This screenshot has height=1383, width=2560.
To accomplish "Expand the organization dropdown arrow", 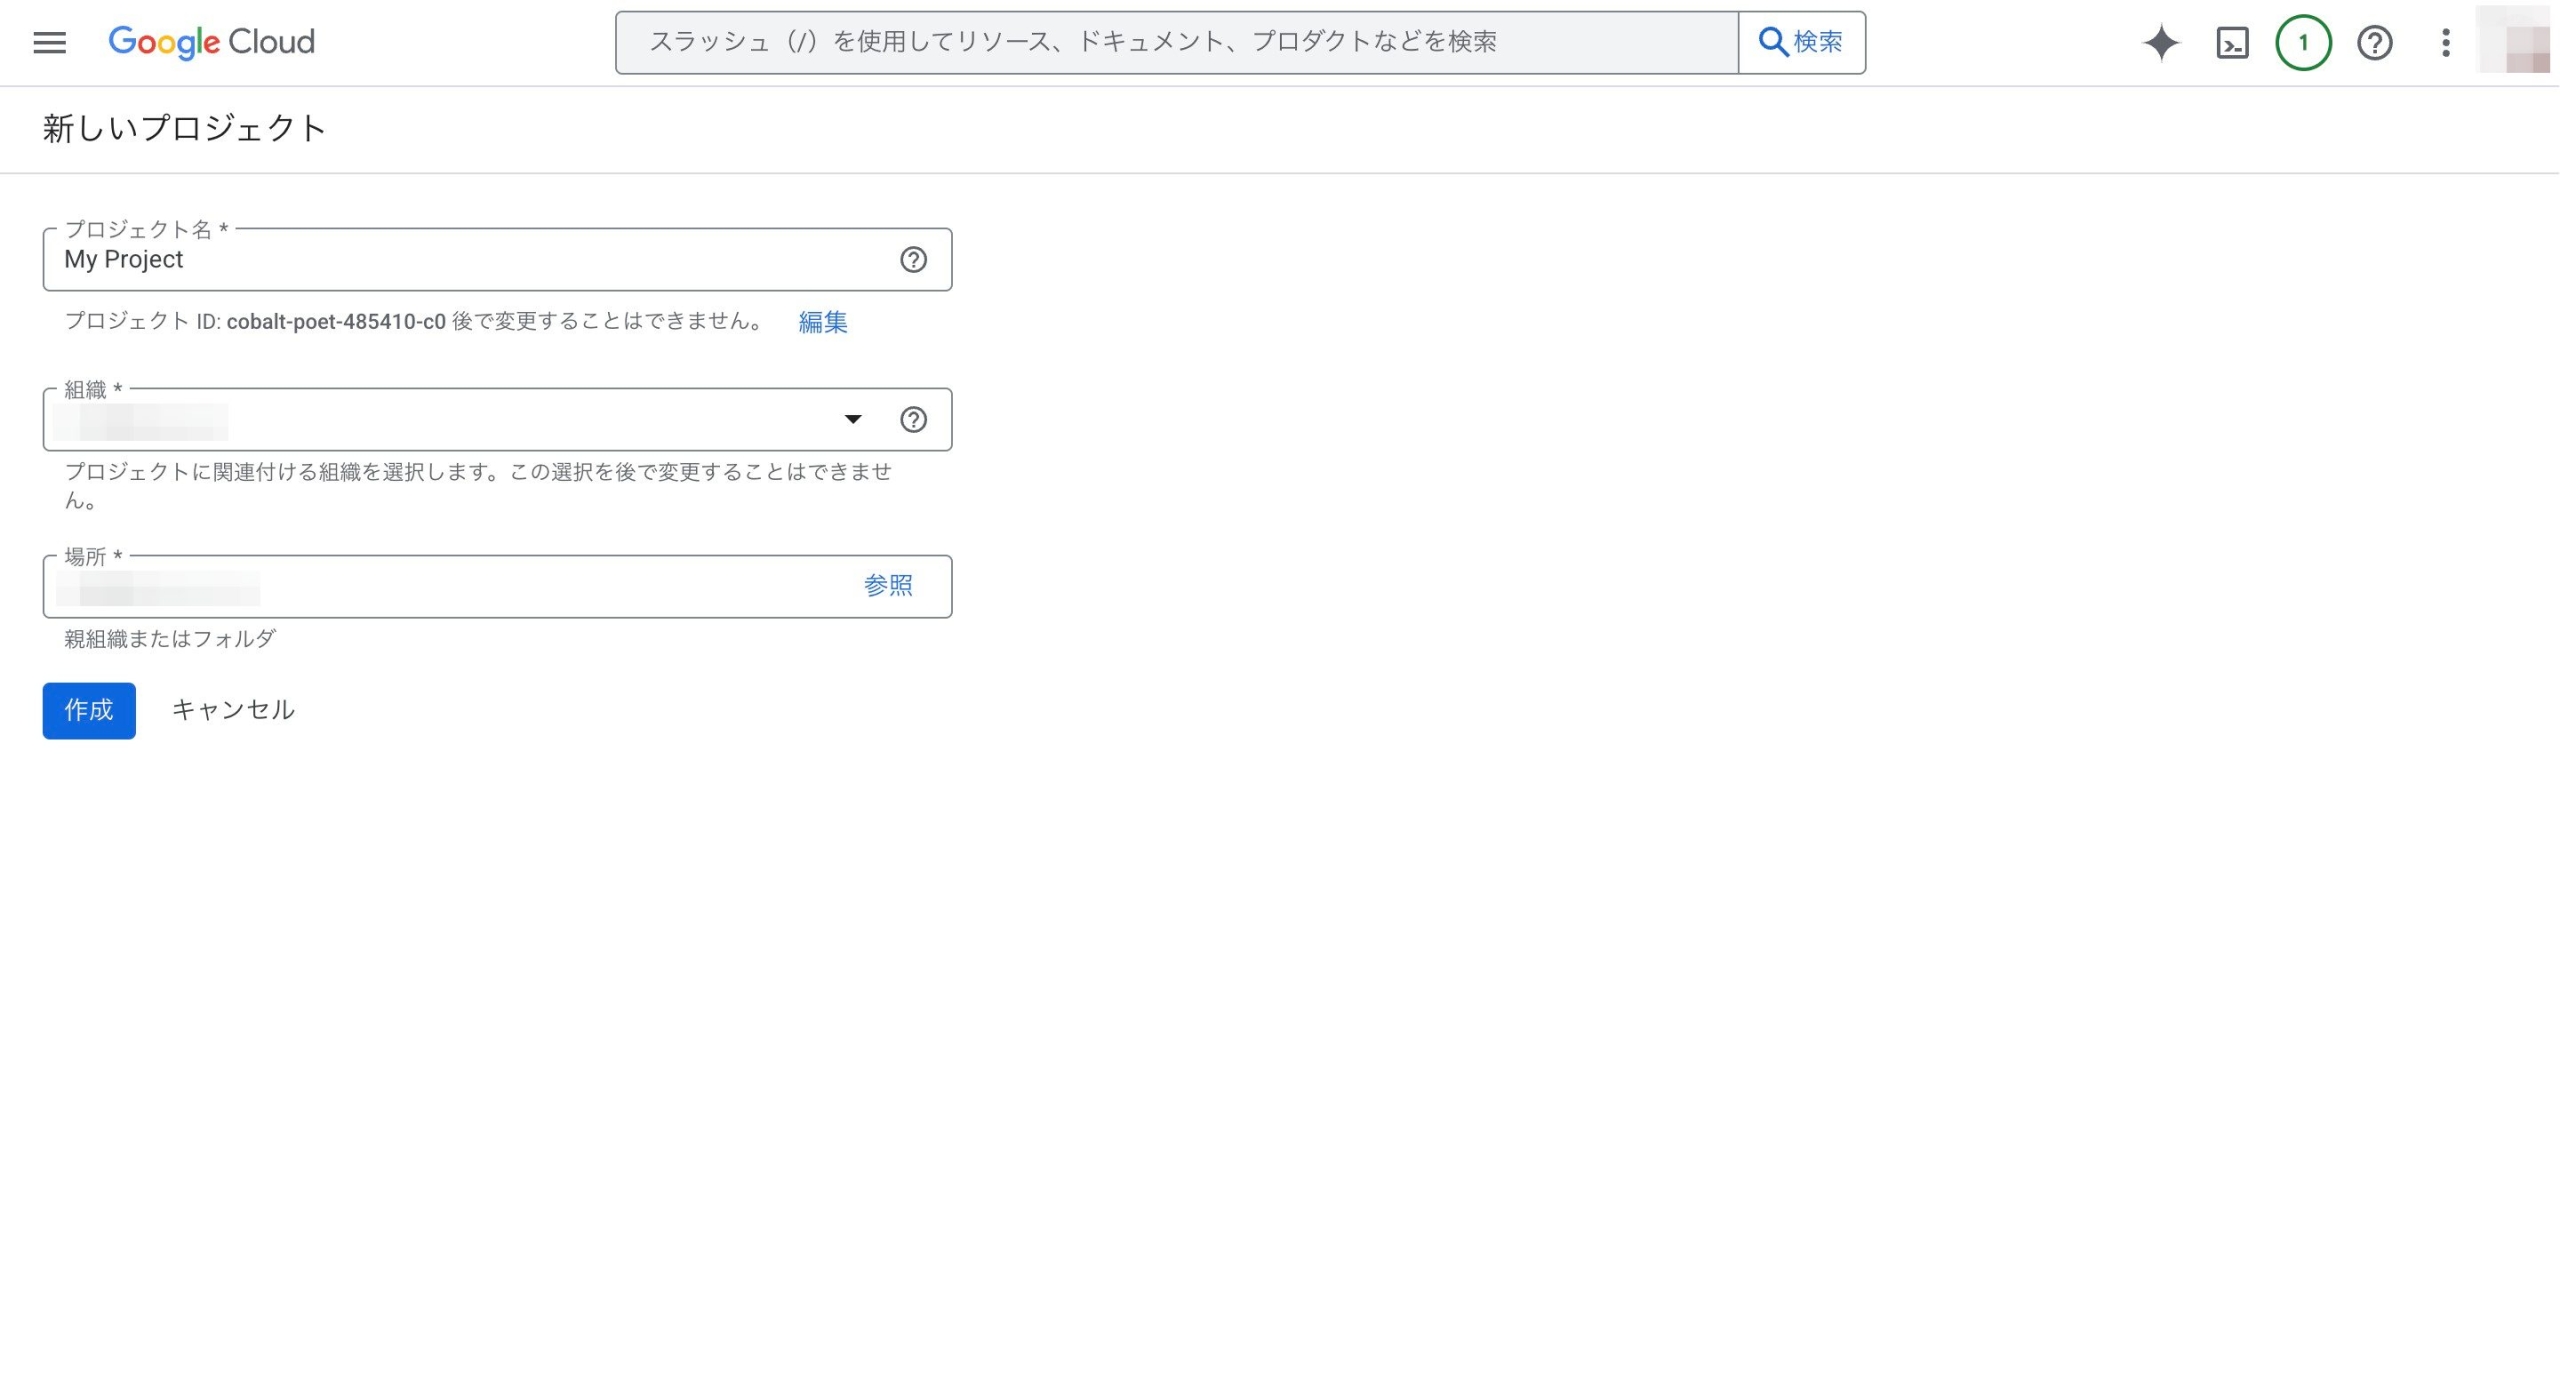I will point(852,420).
